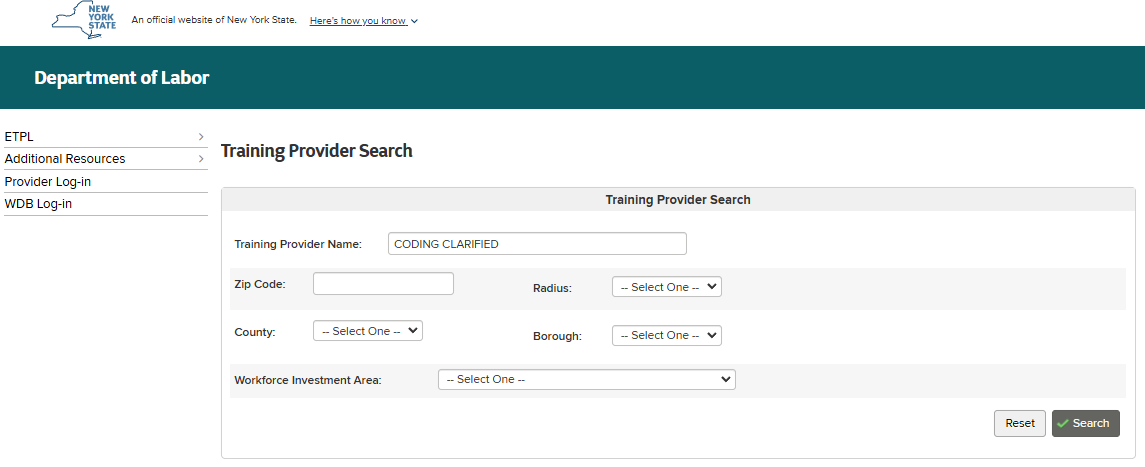Click the arrow beside Additional Resources

[x=201, y=159]
